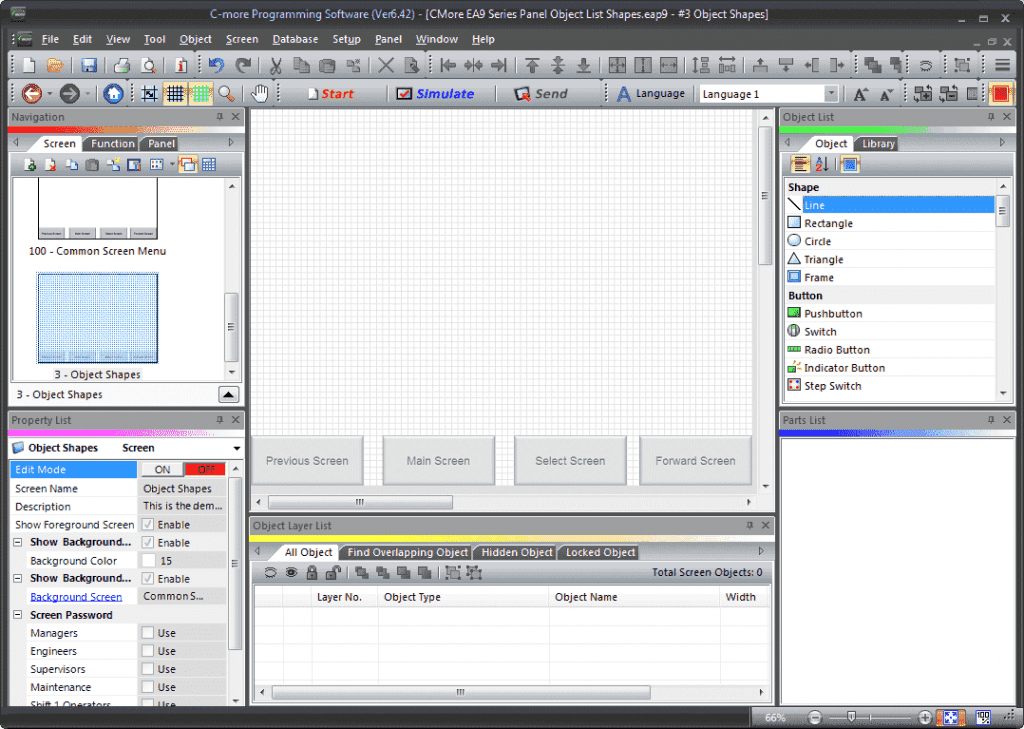Screen dimensions: 1024x729
Task: Adjust the zoom slider in the status bar
Action: [852, 717]
